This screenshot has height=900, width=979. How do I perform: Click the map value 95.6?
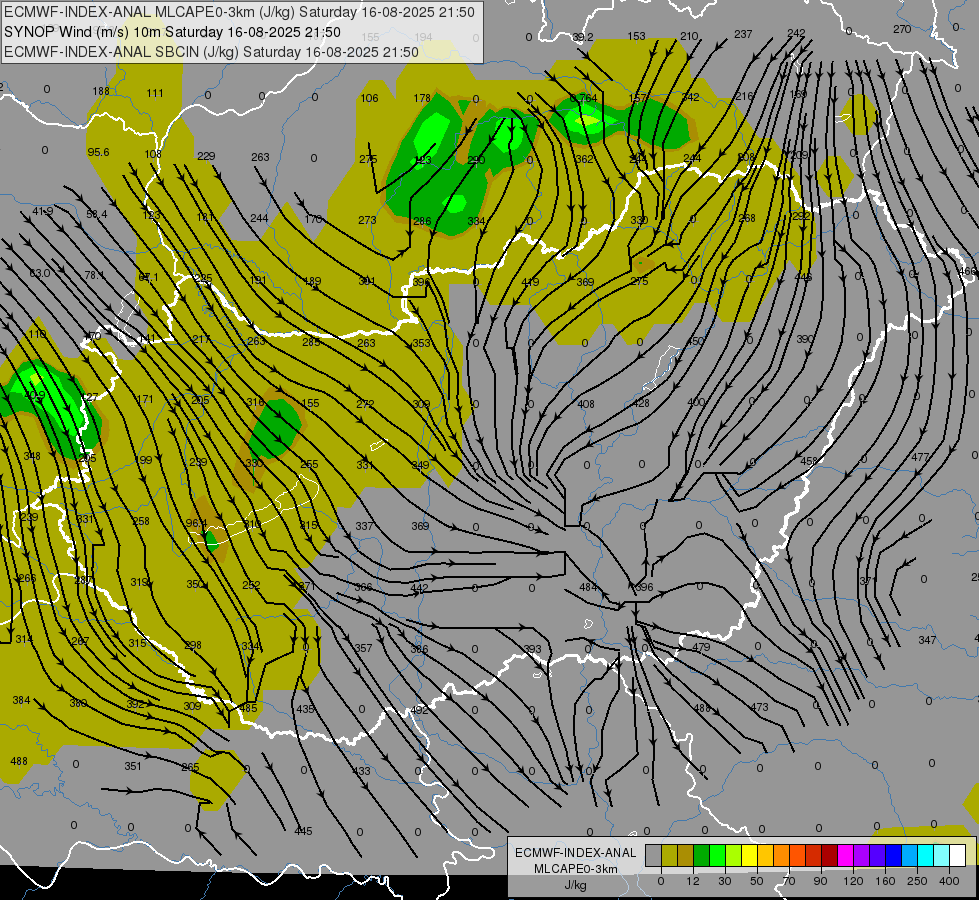pyautogui.click(x=98, y=152)
